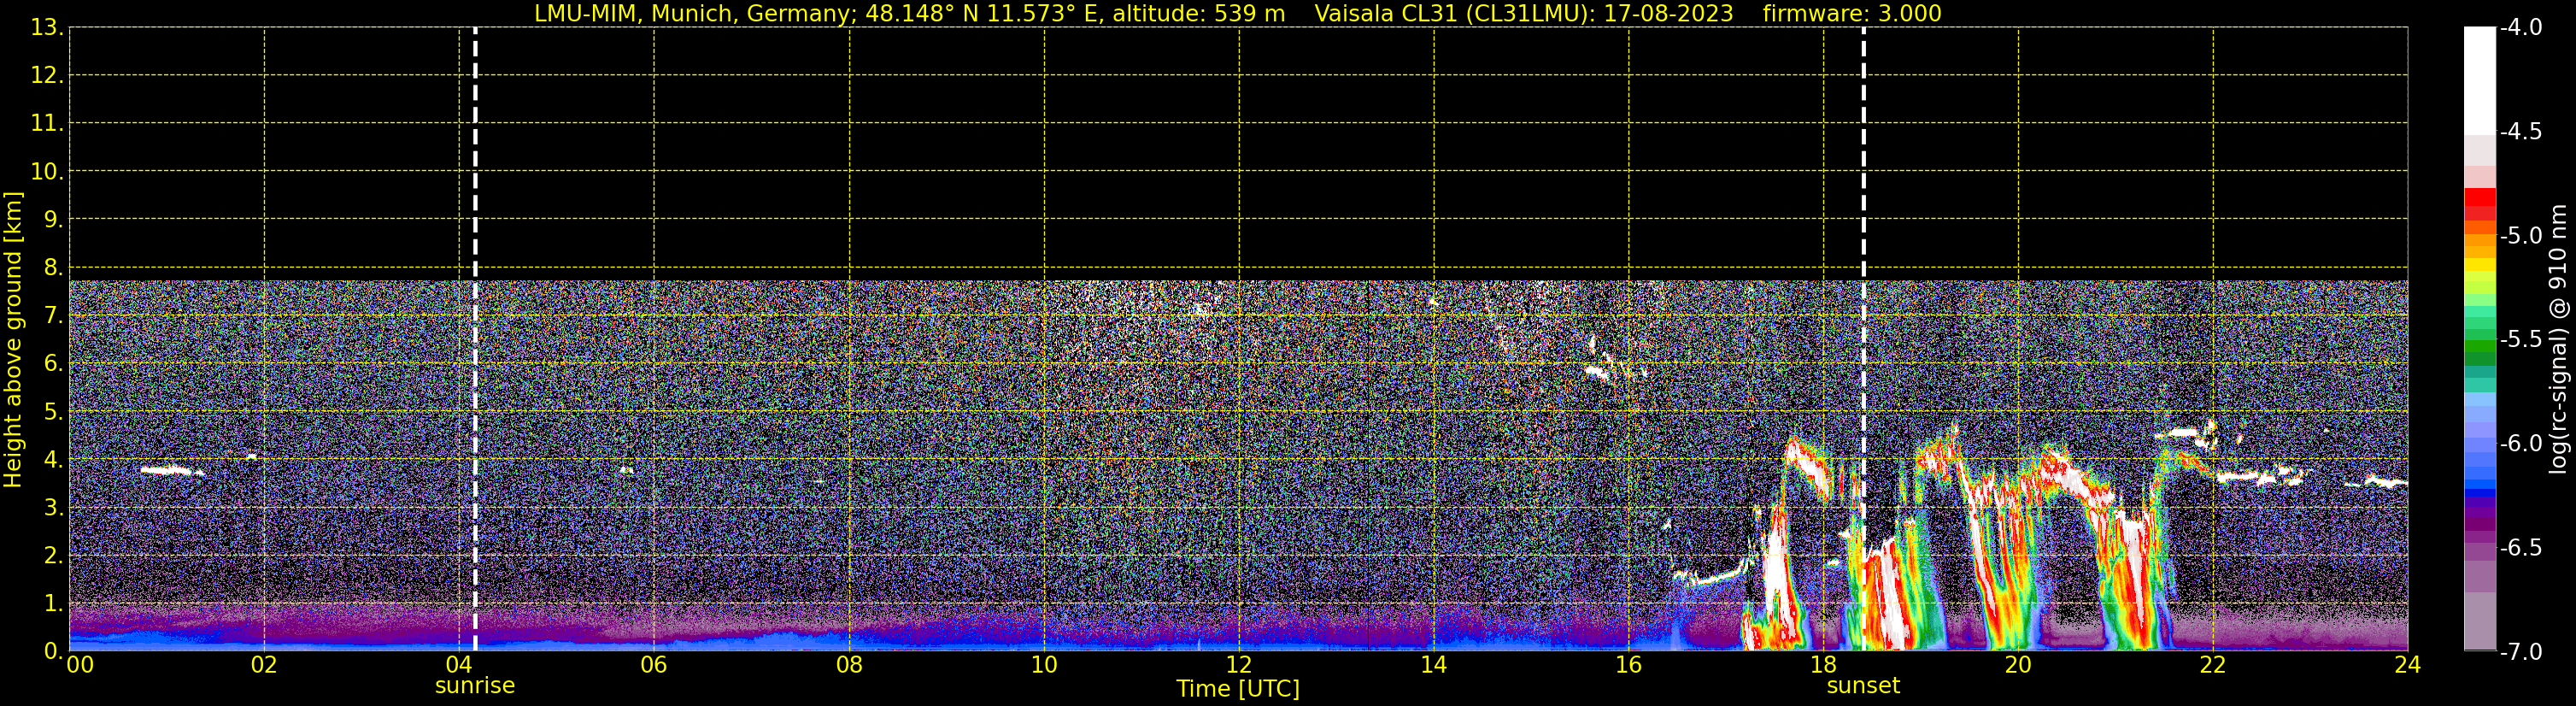This screenshot has height=706, width=2576.
Task: Click the white top segment of the colorbar
Action: pyautogui.click(x=2479, y=80)
